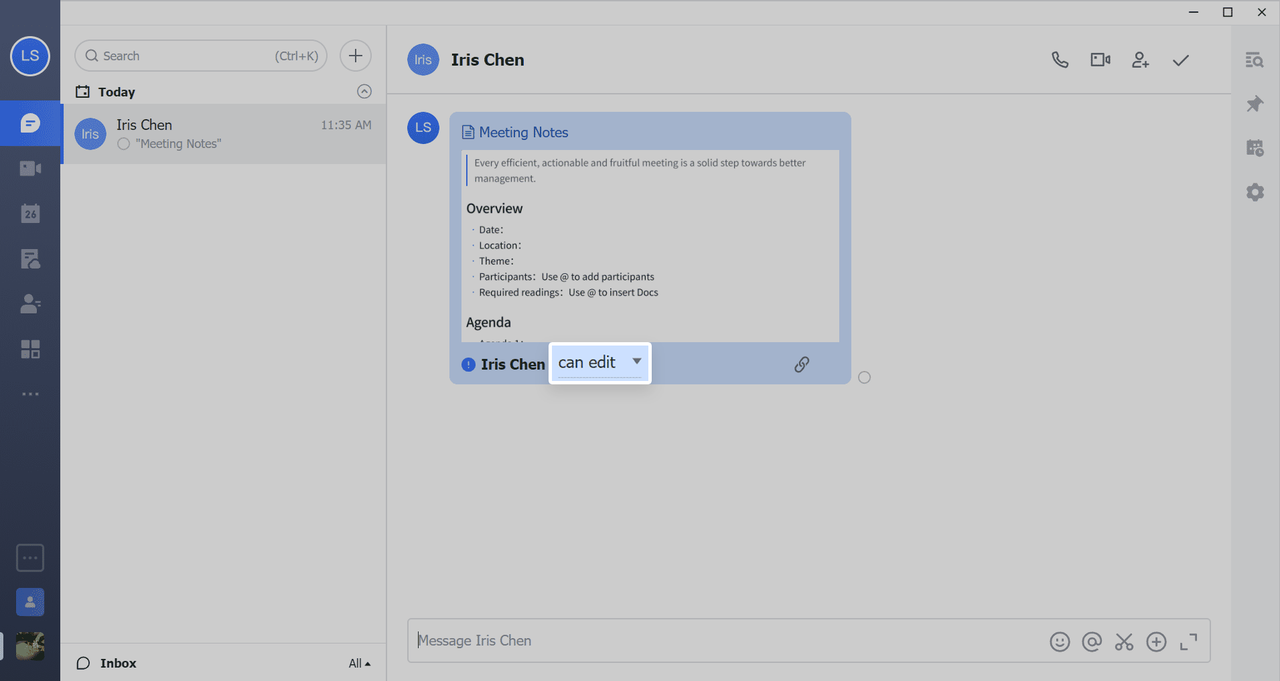Open the Meeting Notes document link
Image resolution: width=1280 pixels, height=681 pixels.
point(522,132)
